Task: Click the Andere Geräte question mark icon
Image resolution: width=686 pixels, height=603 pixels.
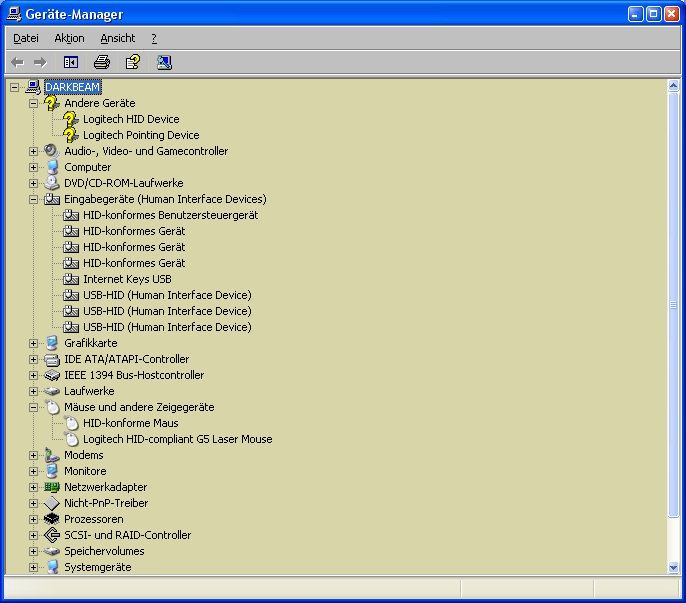Action: point(52,103)
